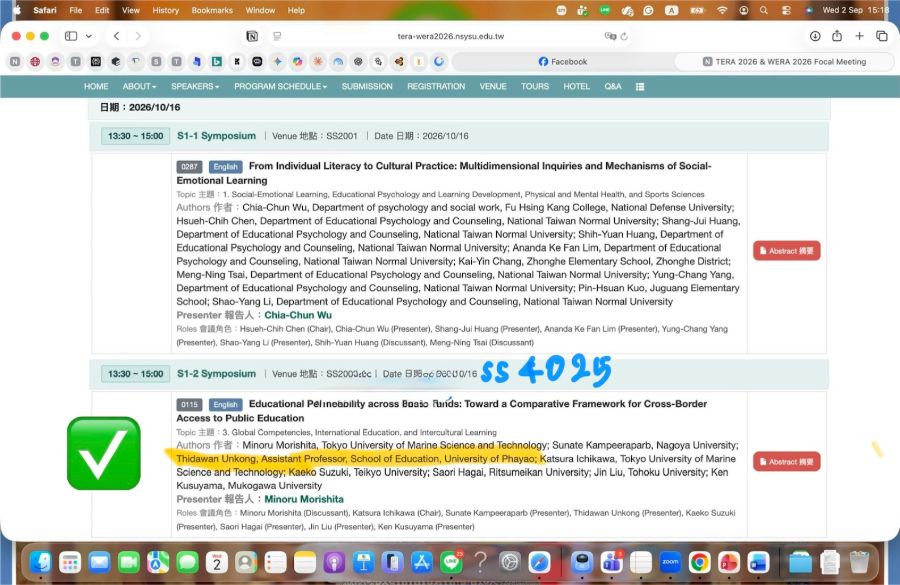This screenshot has width=900, height=585.
Task: Open Abstract for paper 0115
Action: pyautogui.click(x=786, y=462)
